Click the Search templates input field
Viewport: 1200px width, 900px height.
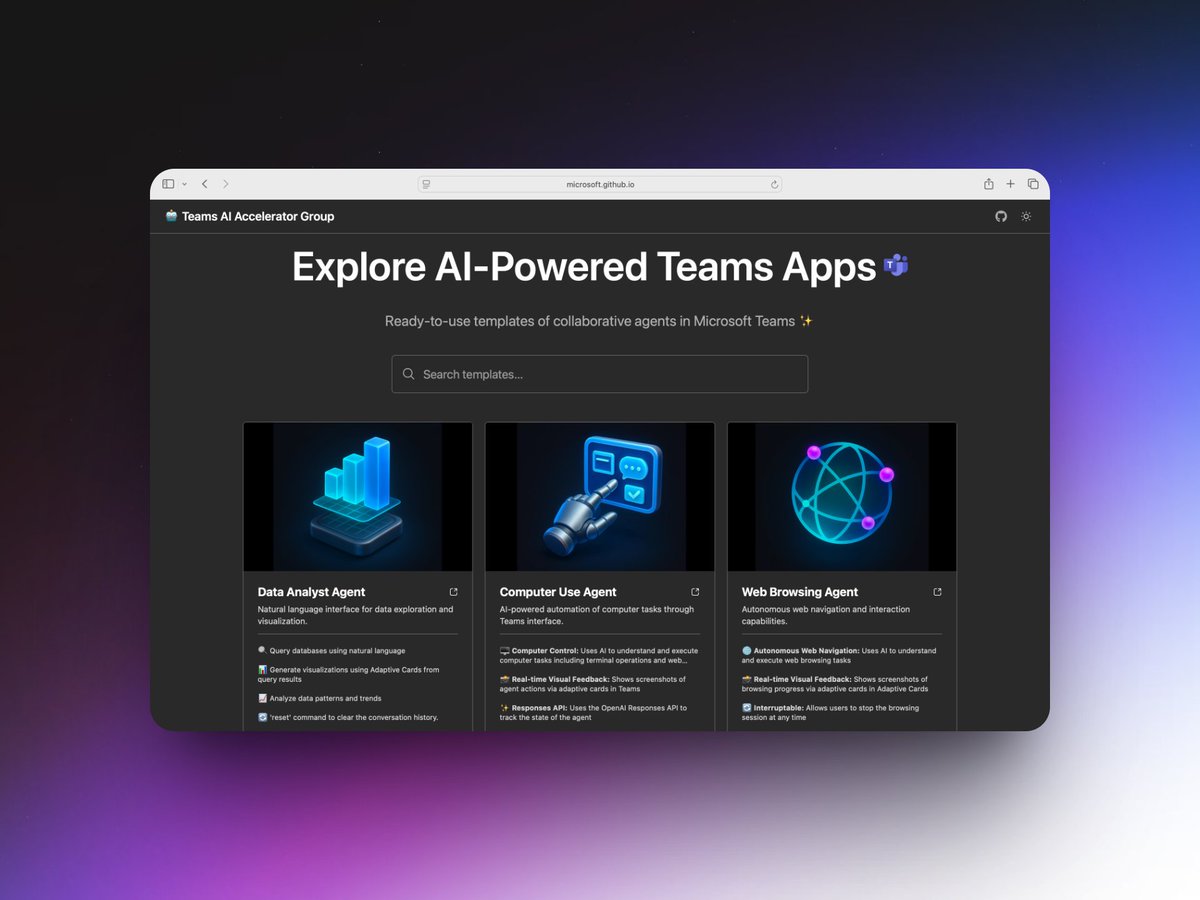pos(600,374)
